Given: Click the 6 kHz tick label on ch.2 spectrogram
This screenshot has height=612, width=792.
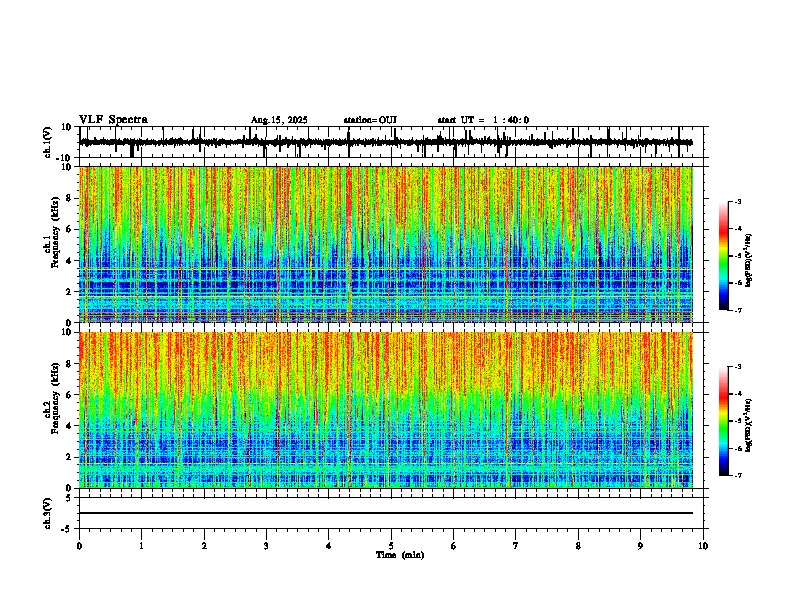Looking at the screenshot, I should coord(70,395).
